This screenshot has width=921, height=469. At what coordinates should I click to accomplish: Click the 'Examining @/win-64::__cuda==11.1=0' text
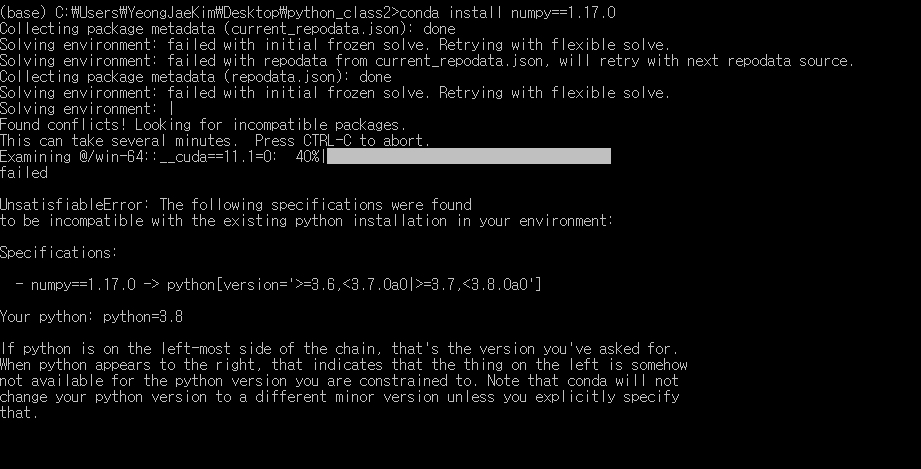139,157
